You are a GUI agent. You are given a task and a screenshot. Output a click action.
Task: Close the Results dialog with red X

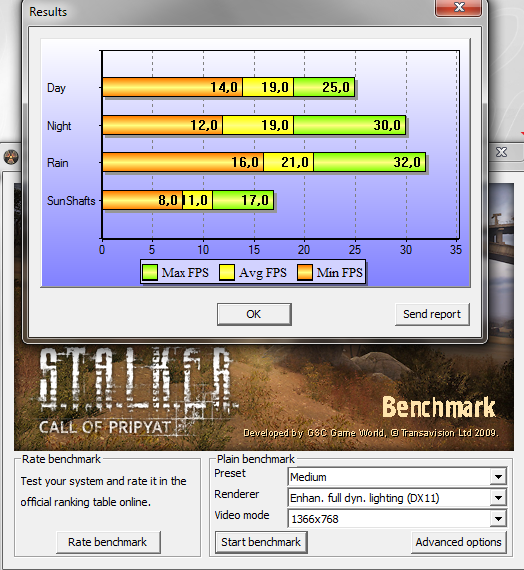459,8
